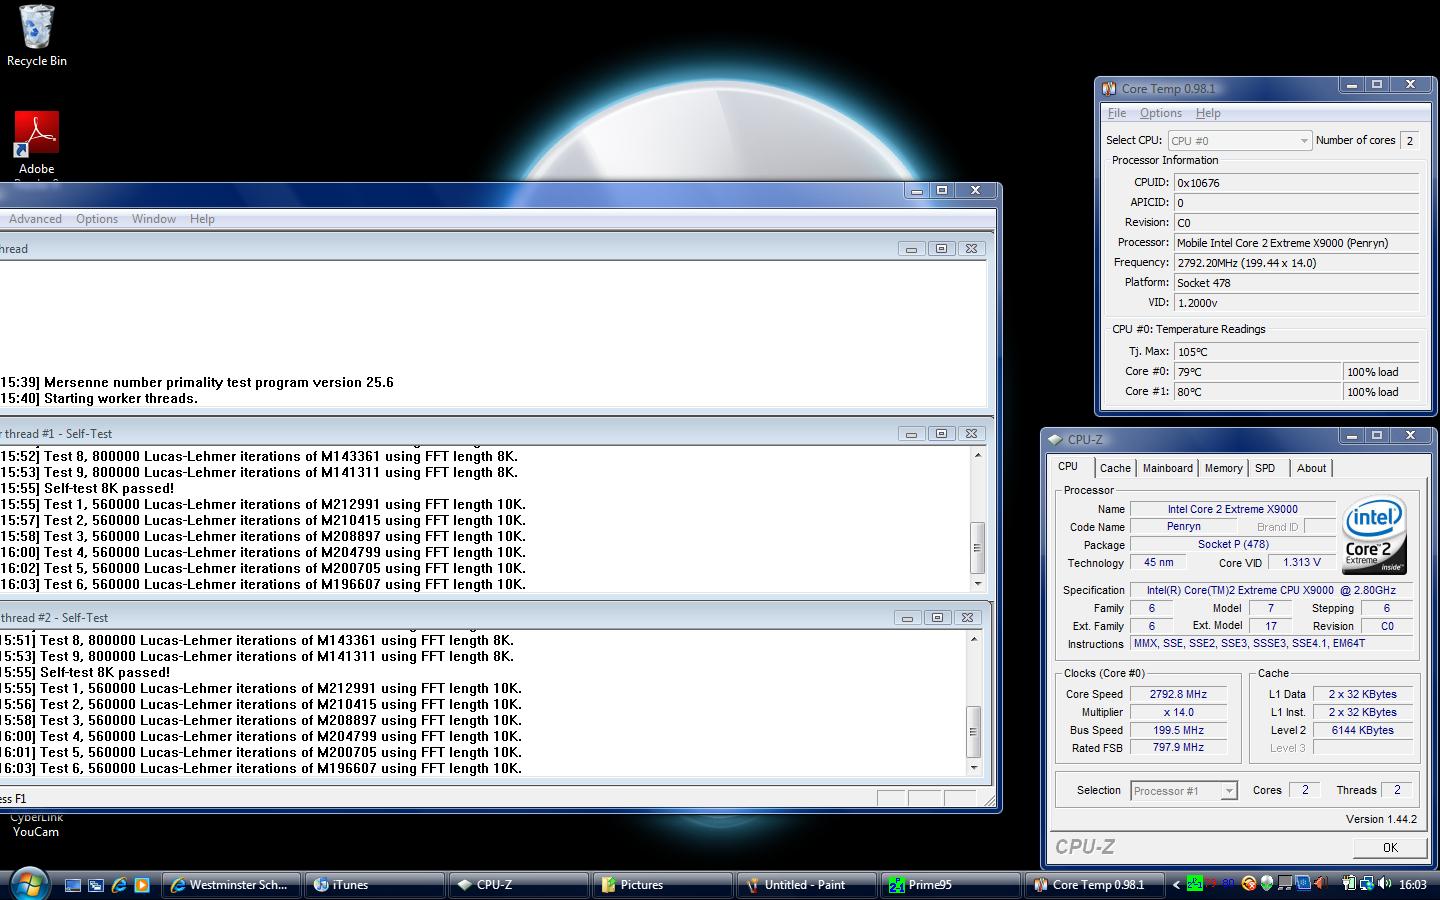Click Switch Between Windows in Quick Launch
The height and width of the screenshot is (900, 1440).
click(96, 885)
